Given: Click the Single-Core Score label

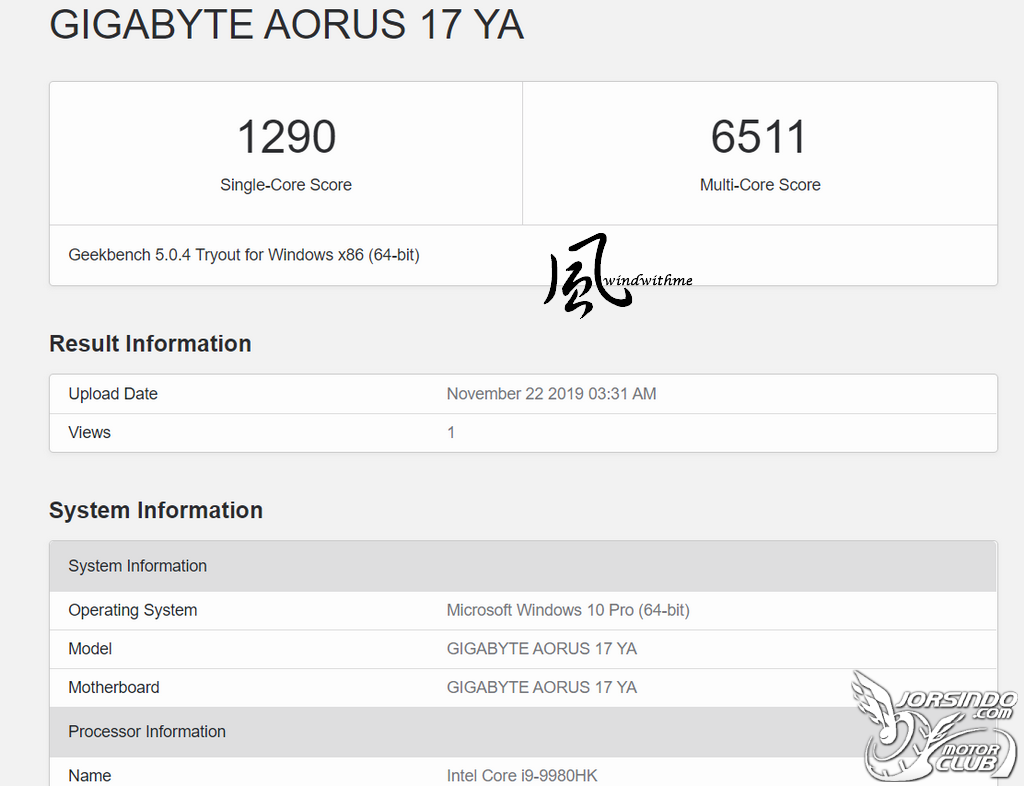Looking at the screenshot, I should [286, 185].
